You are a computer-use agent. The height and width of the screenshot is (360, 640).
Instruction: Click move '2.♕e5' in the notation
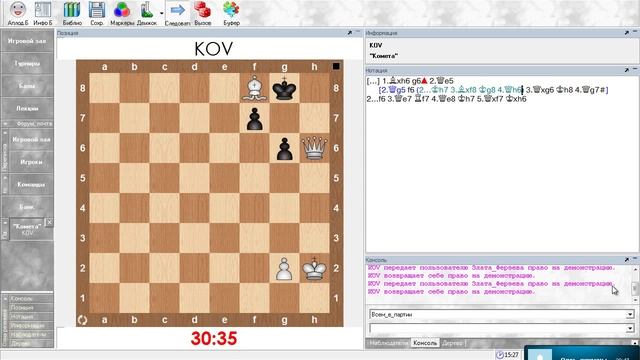pyautogui.click(x=441, y=81)
